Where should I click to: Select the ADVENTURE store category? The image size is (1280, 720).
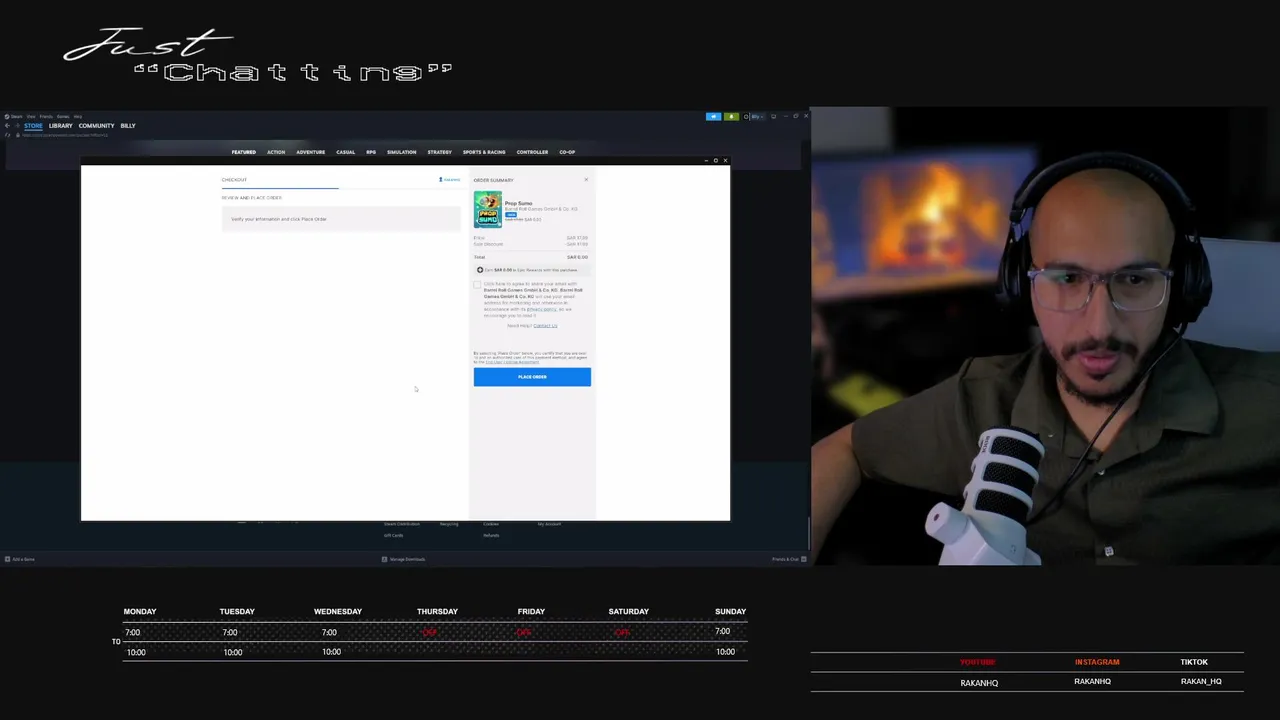tap(310, 152)
